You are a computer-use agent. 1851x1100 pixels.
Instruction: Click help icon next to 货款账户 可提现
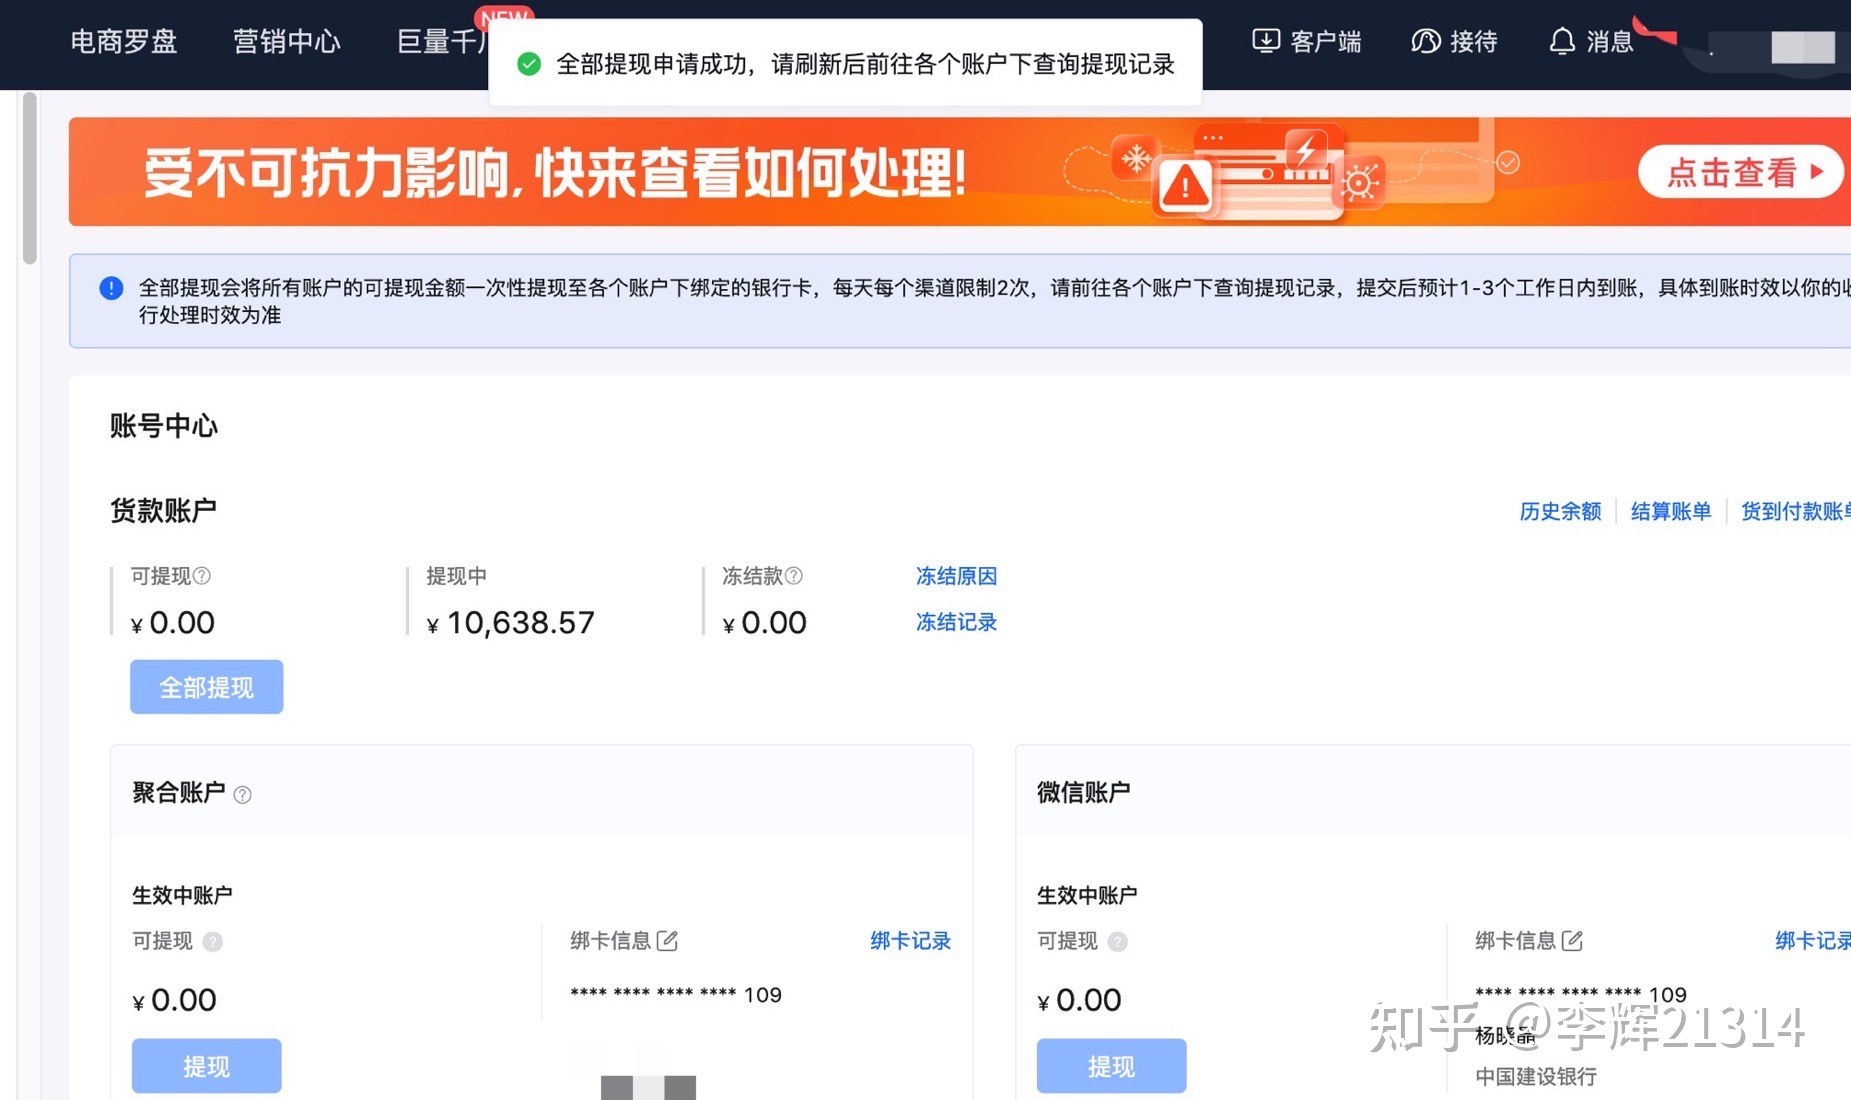(x=202, y=575)
